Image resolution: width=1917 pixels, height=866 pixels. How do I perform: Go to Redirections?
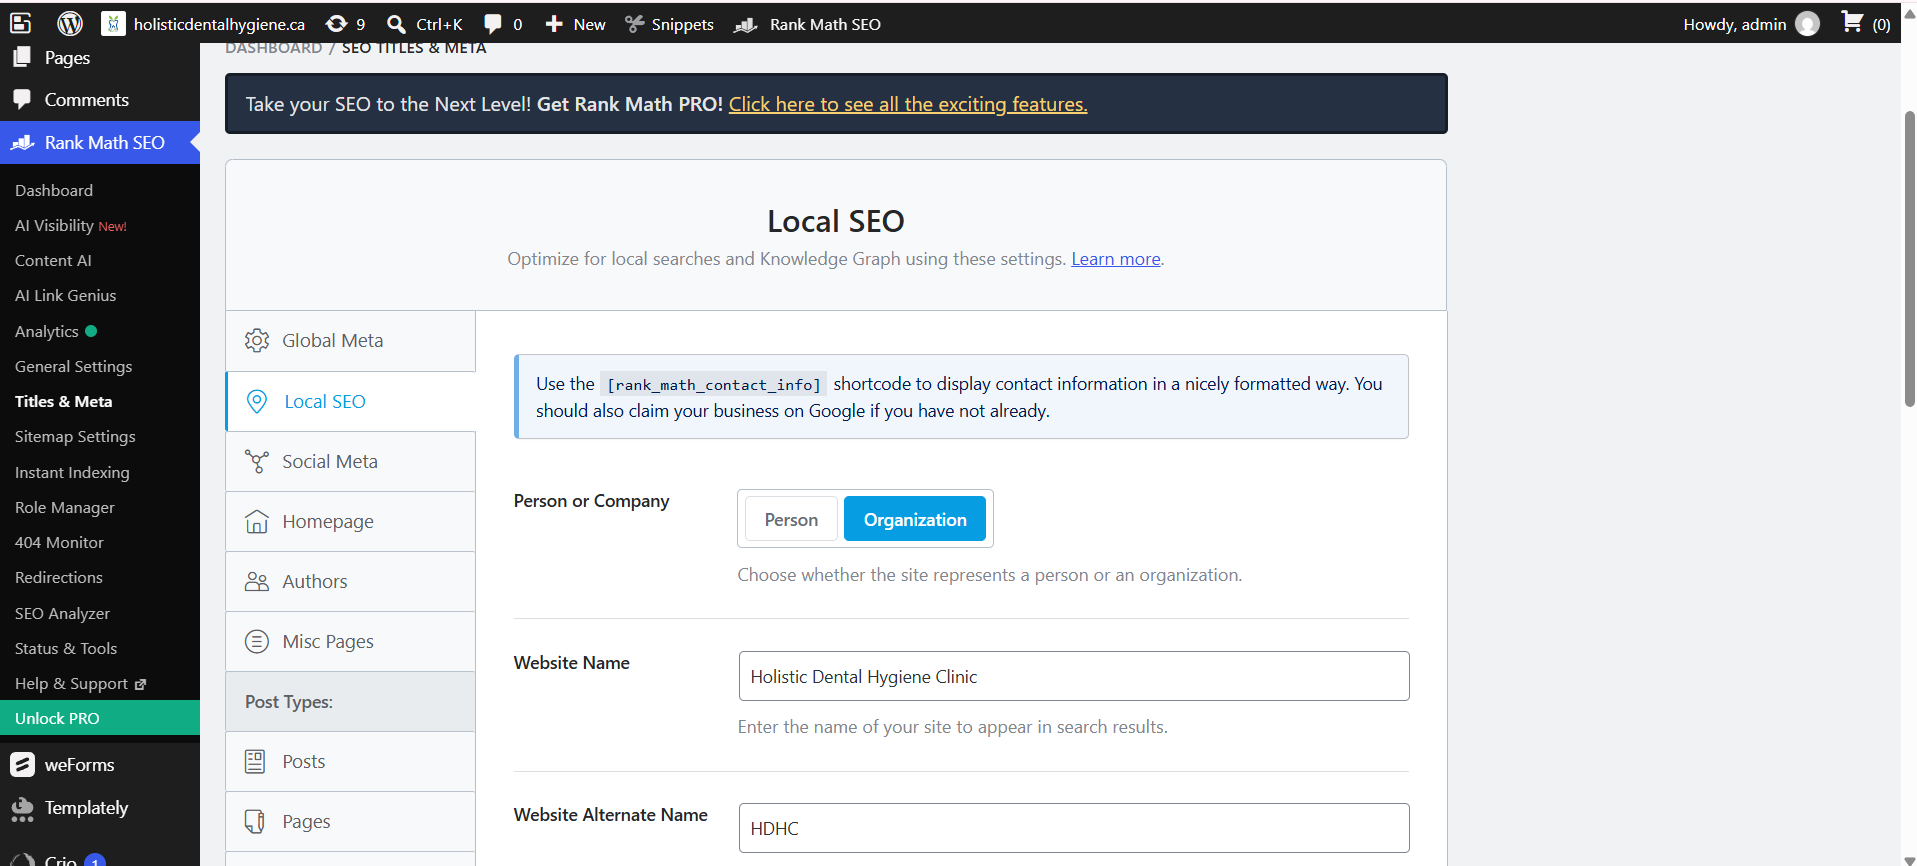[58, 577]
